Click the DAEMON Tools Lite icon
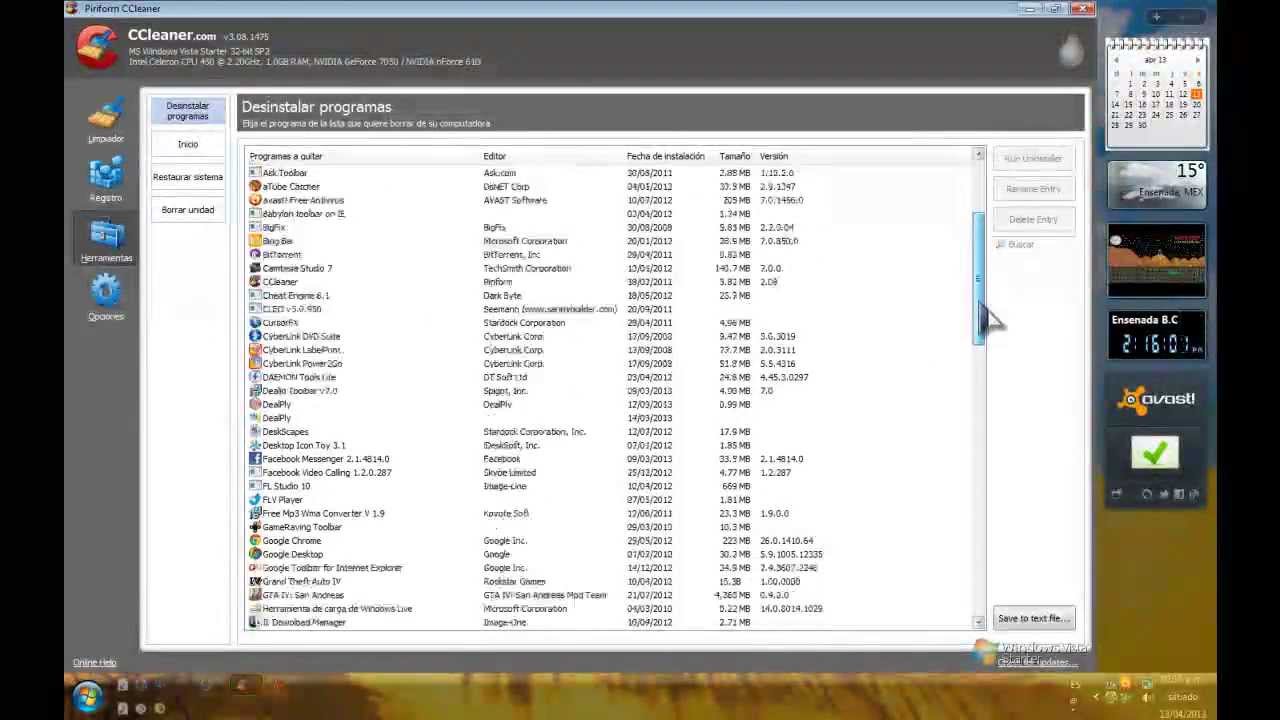The image size is (1280, 720). click(x=255, y=377)
